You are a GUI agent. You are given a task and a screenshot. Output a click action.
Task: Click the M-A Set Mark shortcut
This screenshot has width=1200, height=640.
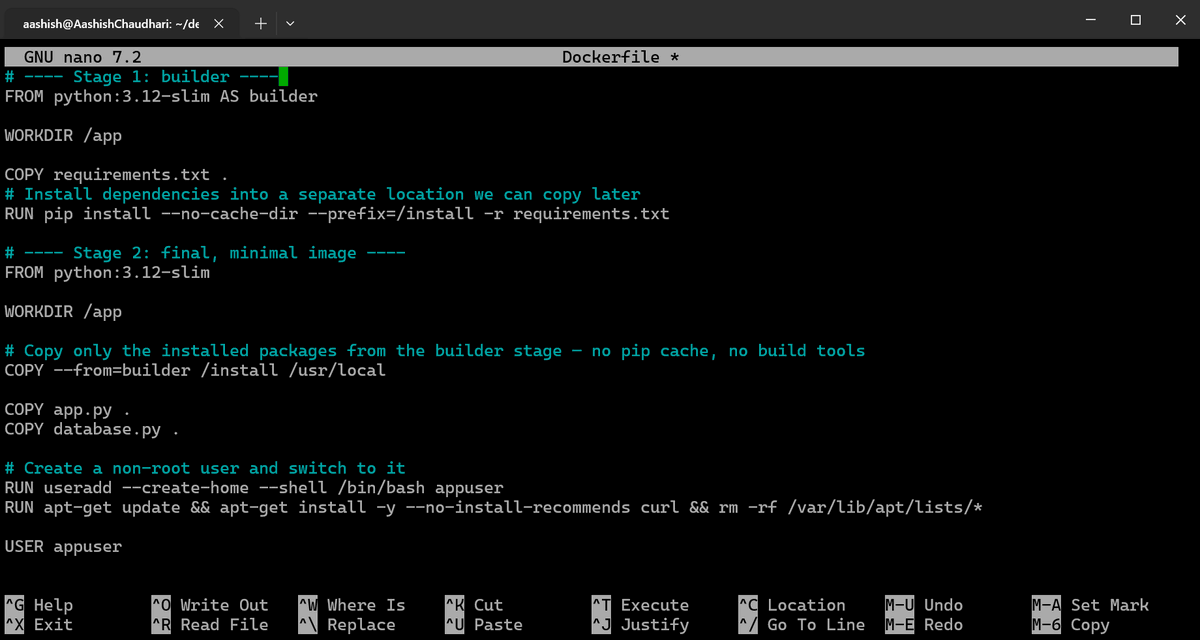point(1091,605)
